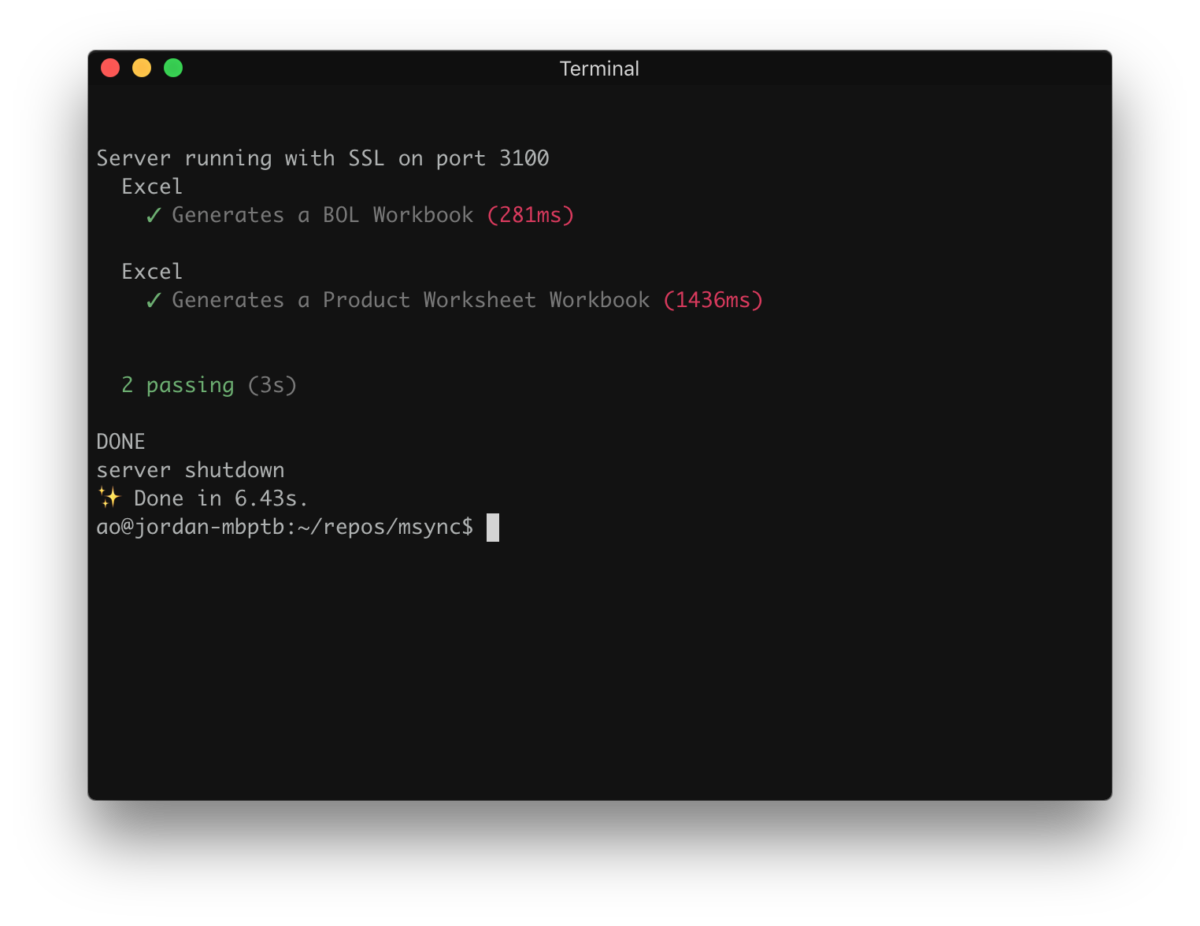Click the $ symbol at the prompt
The image size is (1200, 926).
point(467,526)
